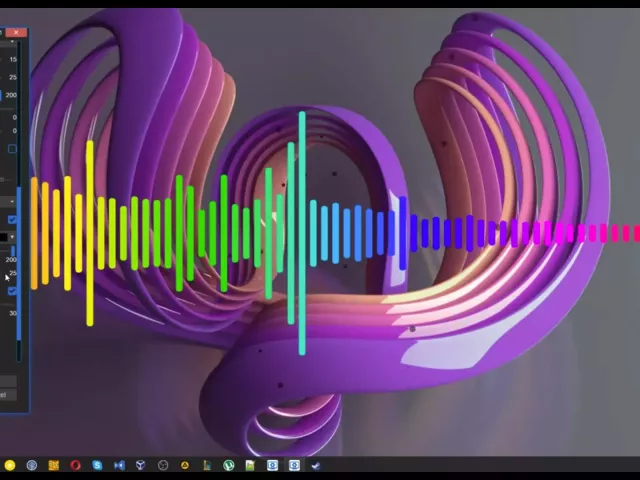Click the yellow triangle taskbar icon
The height and width of the screenshot is (480, 640).
(185, 465)
